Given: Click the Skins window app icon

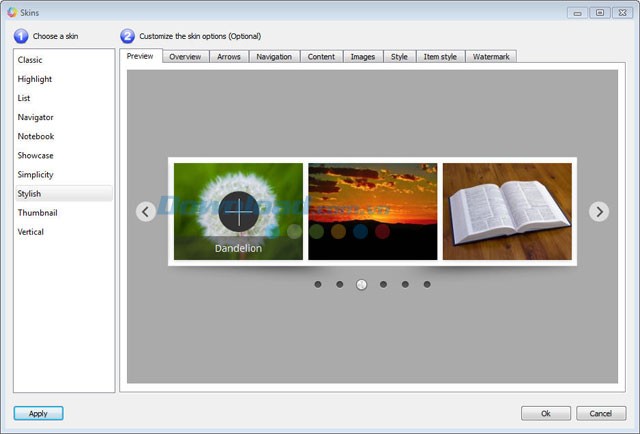Looking at the screenshot, I should (12, 12).
